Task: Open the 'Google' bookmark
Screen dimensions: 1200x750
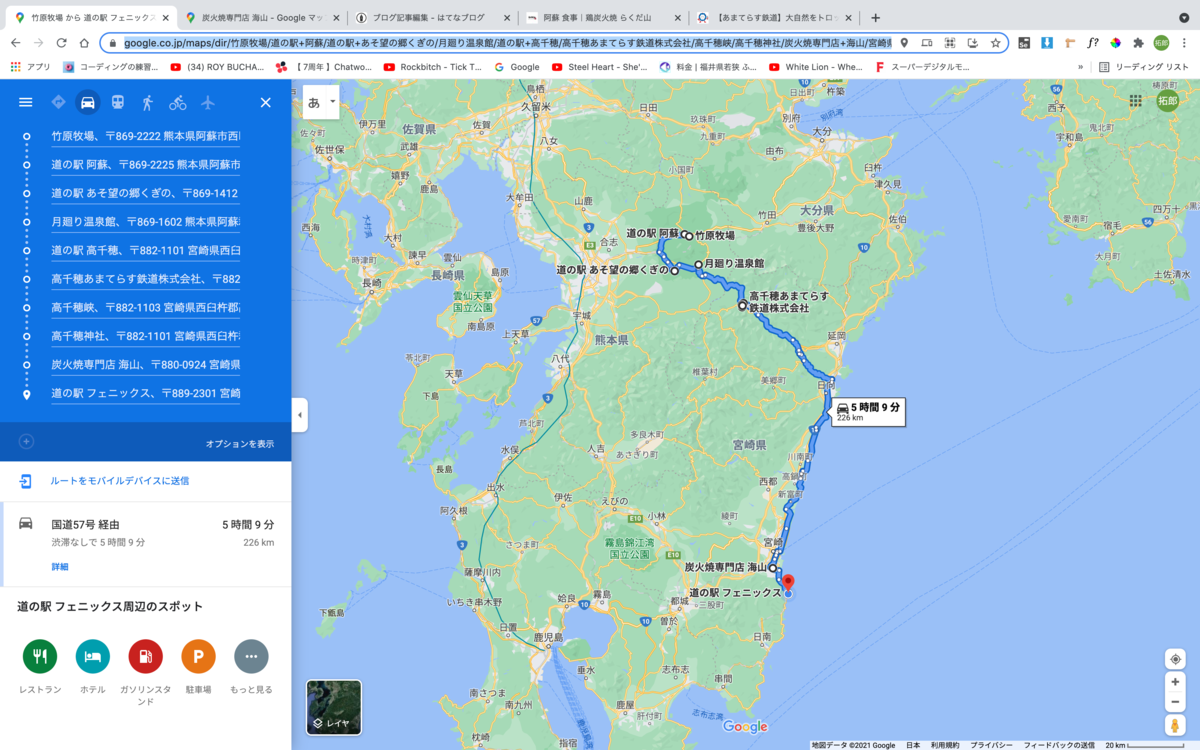Action: (x=517, y=67)
